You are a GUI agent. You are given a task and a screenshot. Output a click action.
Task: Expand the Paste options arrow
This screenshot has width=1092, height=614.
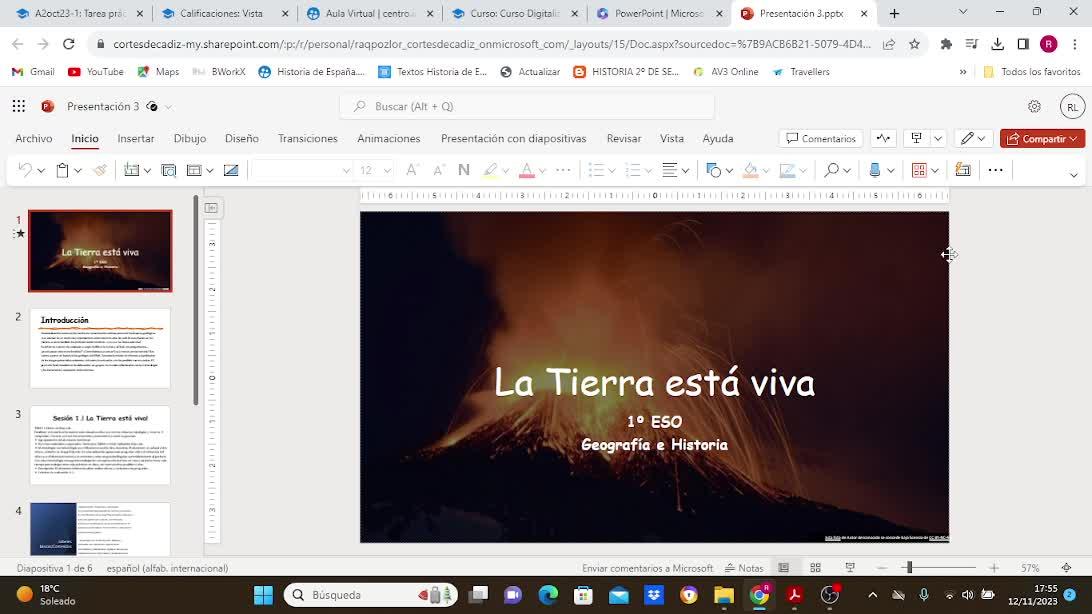tap(78, 171)
